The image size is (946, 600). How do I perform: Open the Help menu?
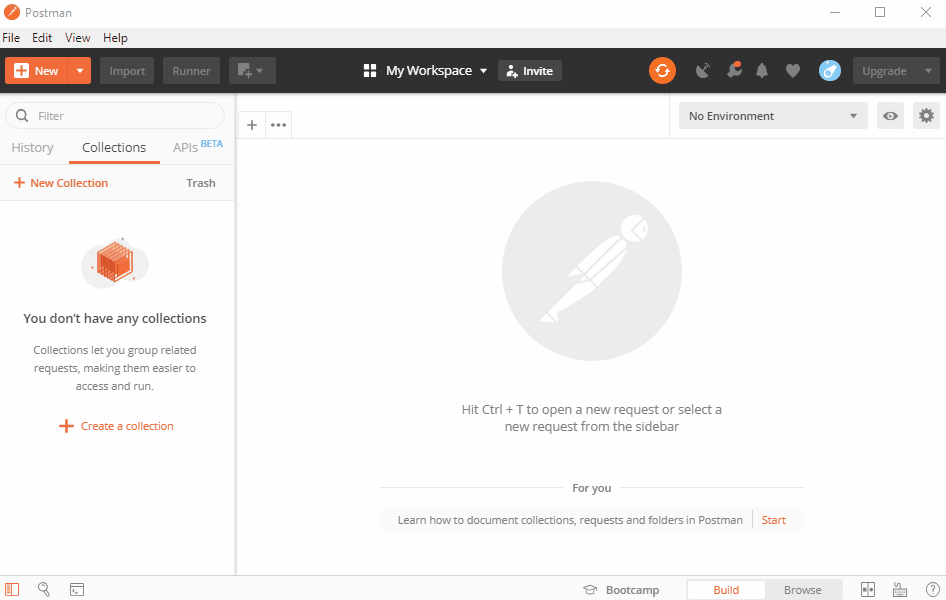(x=115, y=37)
